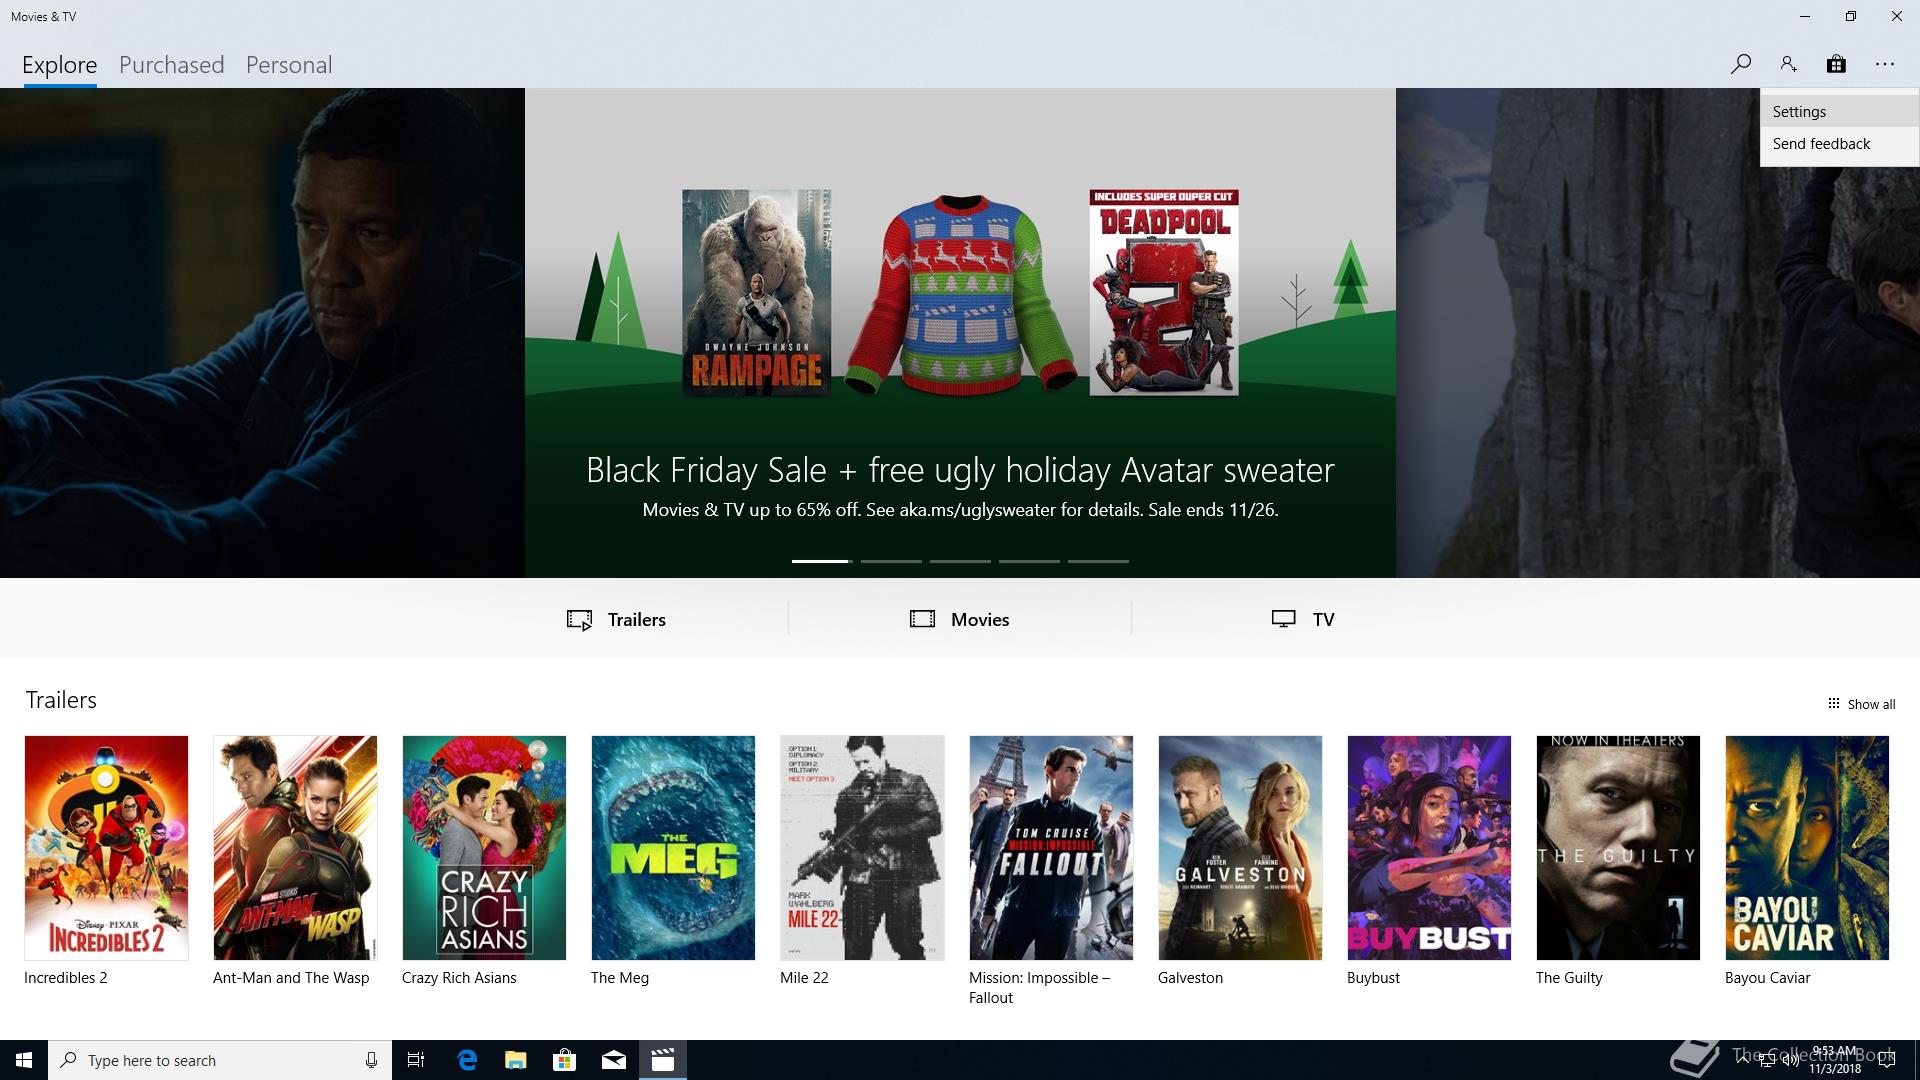Image resolution: width=1920 pixels, height=1080 pixels.
Task: Click the Deadpool 2 poster in the banner
Action: (1164, 293)
